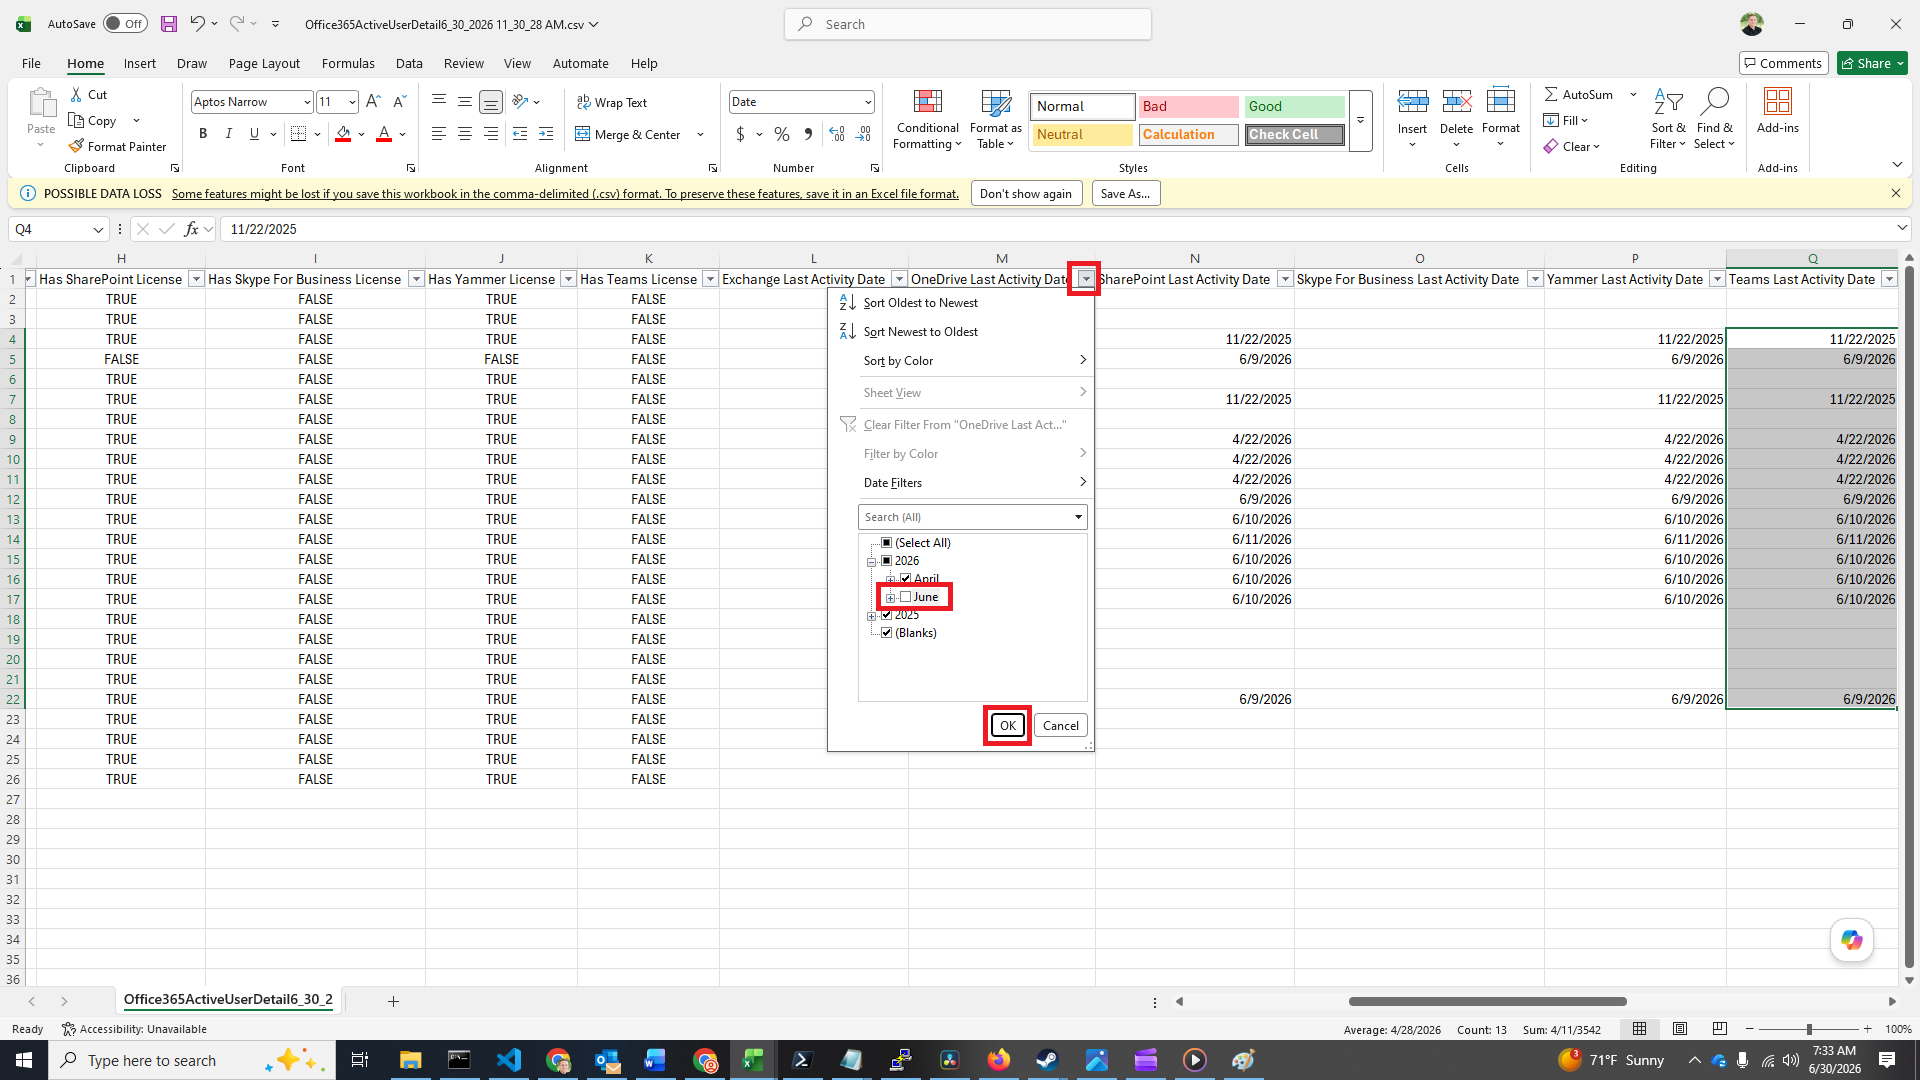Uncheck the April checkbox
Image resolution: width=1920 pixels, height=1080 pixels.
click(906, 578)
